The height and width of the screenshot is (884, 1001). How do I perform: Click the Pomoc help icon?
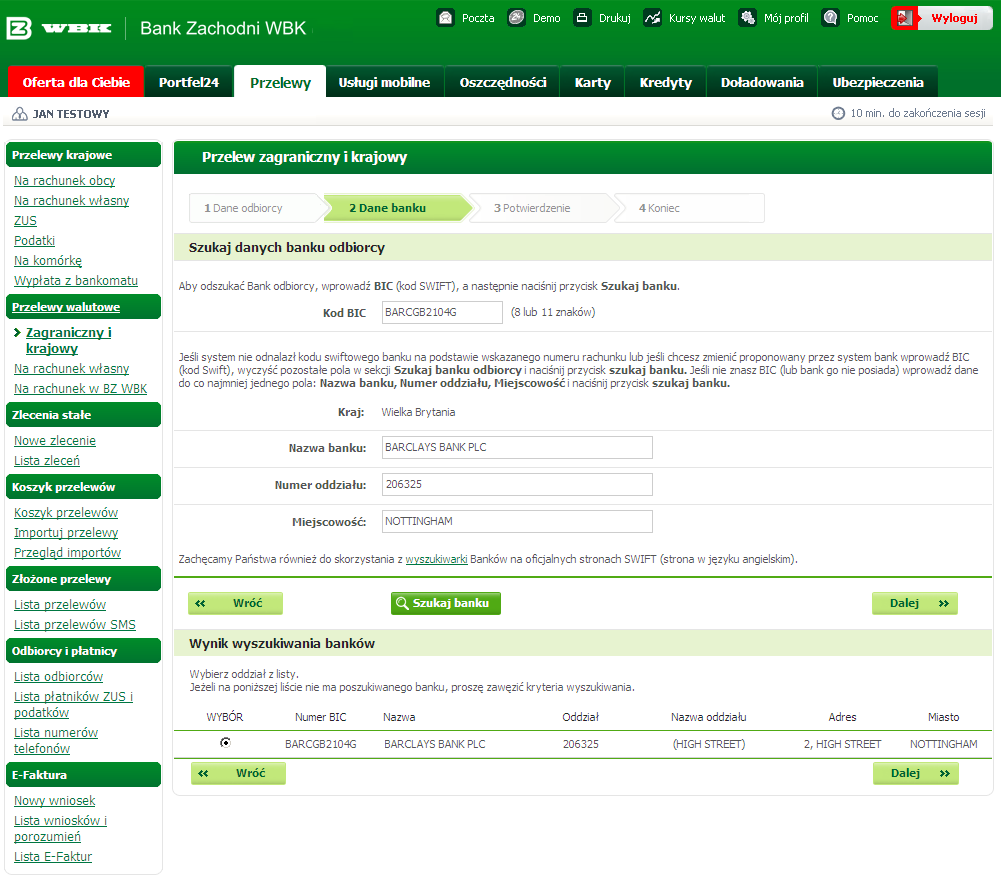tap(831, 18)
